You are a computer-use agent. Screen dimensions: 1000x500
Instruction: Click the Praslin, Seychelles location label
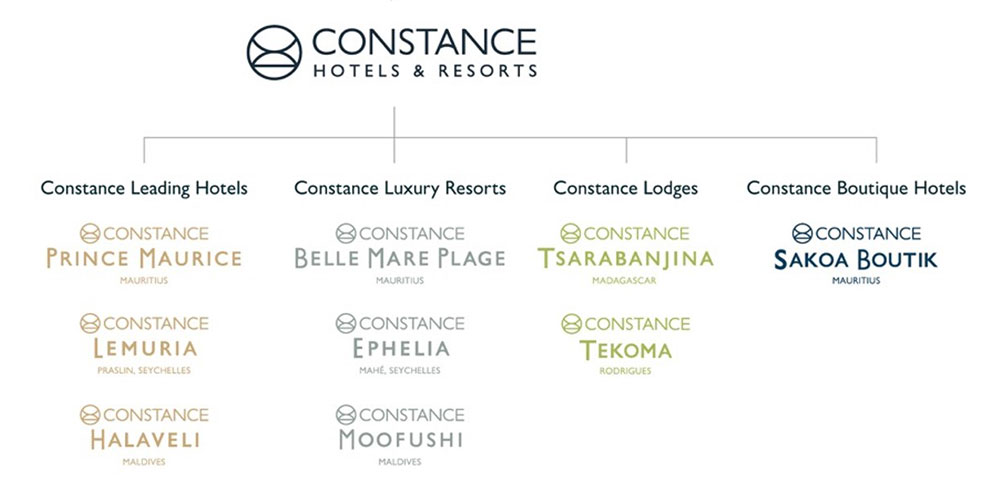(144, 371)
